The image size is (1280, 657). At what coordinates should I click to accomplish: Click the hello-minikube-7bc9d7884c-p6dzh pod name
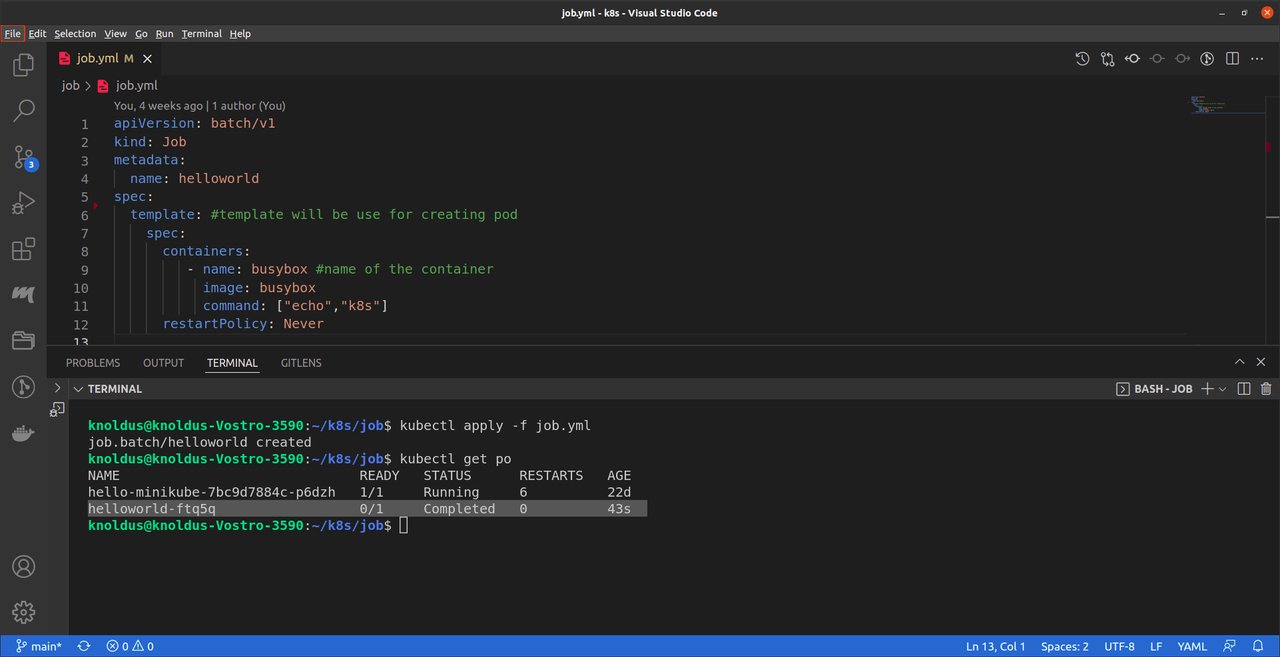(212, 492)
